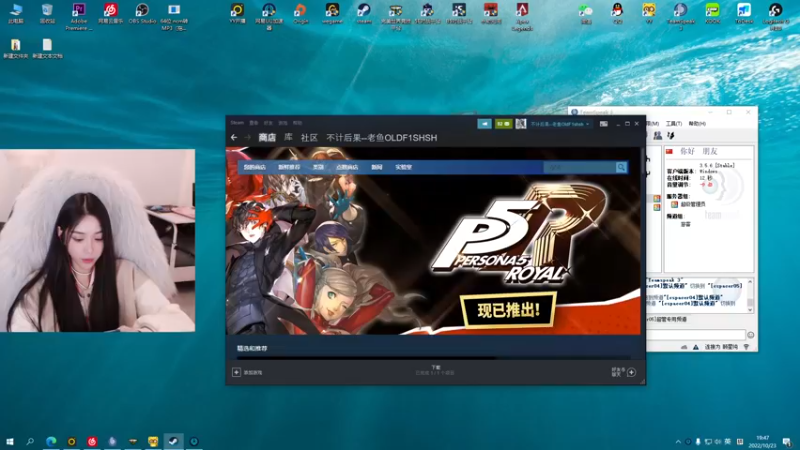Open the wegame desktop shortcut

click(x=332, y=14)
